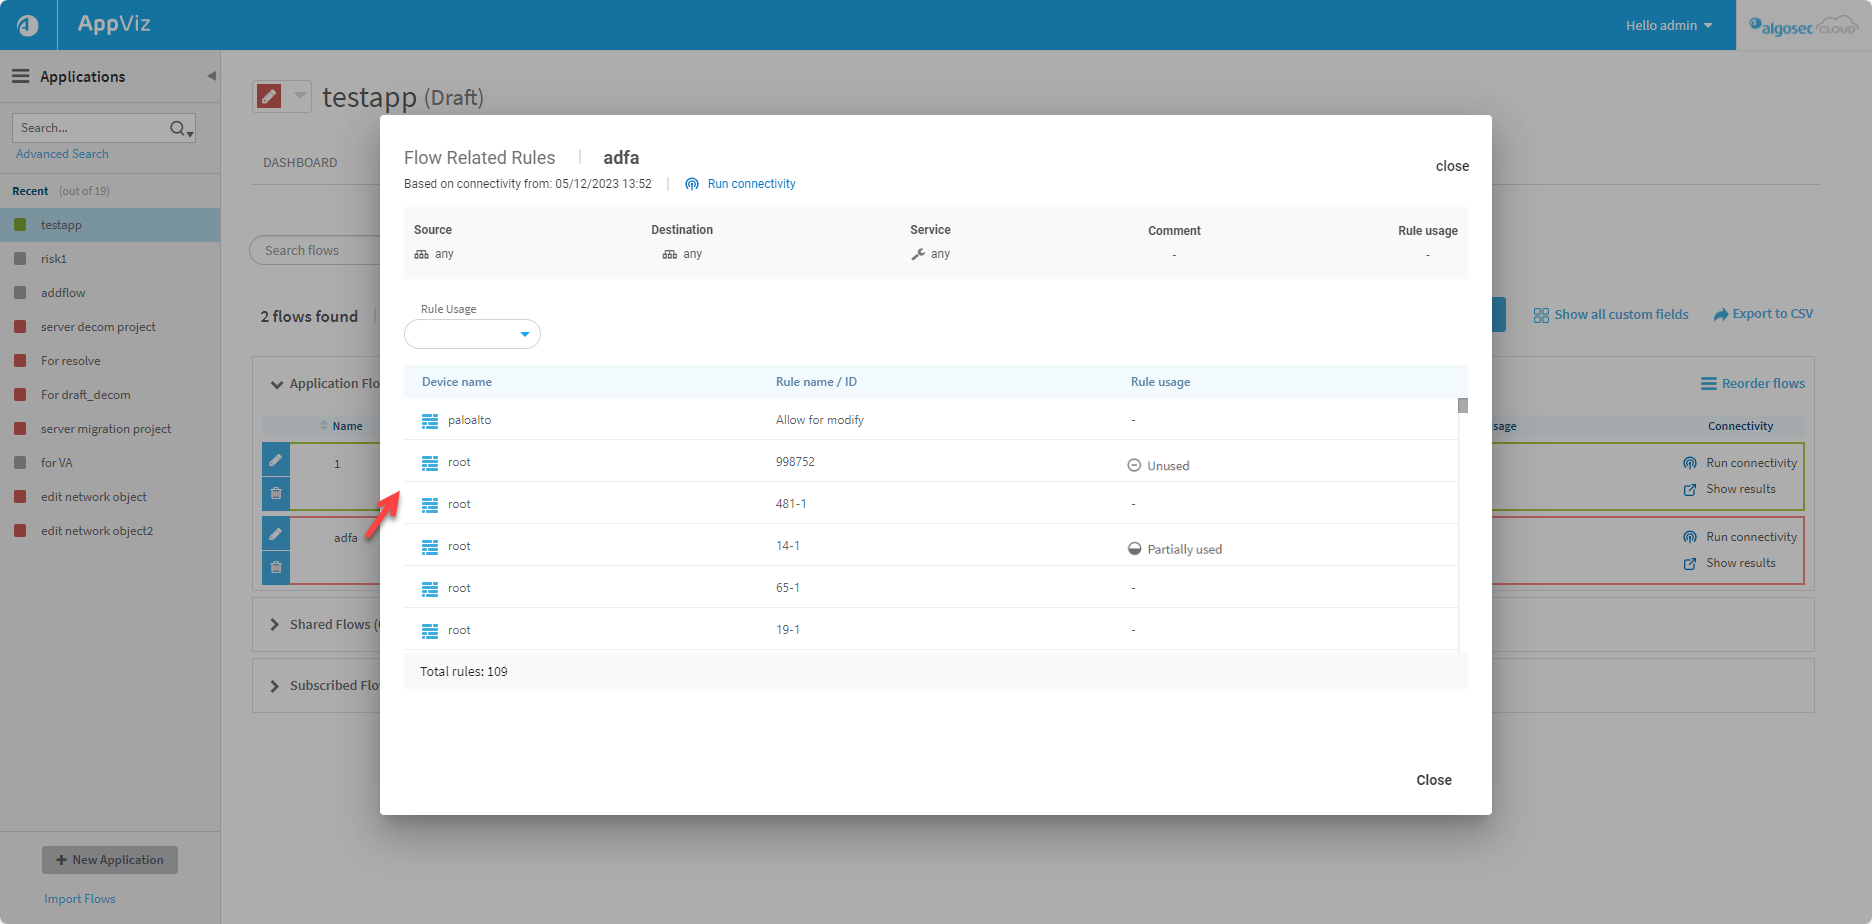1872x924 pixels.
Task: Click the paloalto device icon
Action: (x=430, y=421)
